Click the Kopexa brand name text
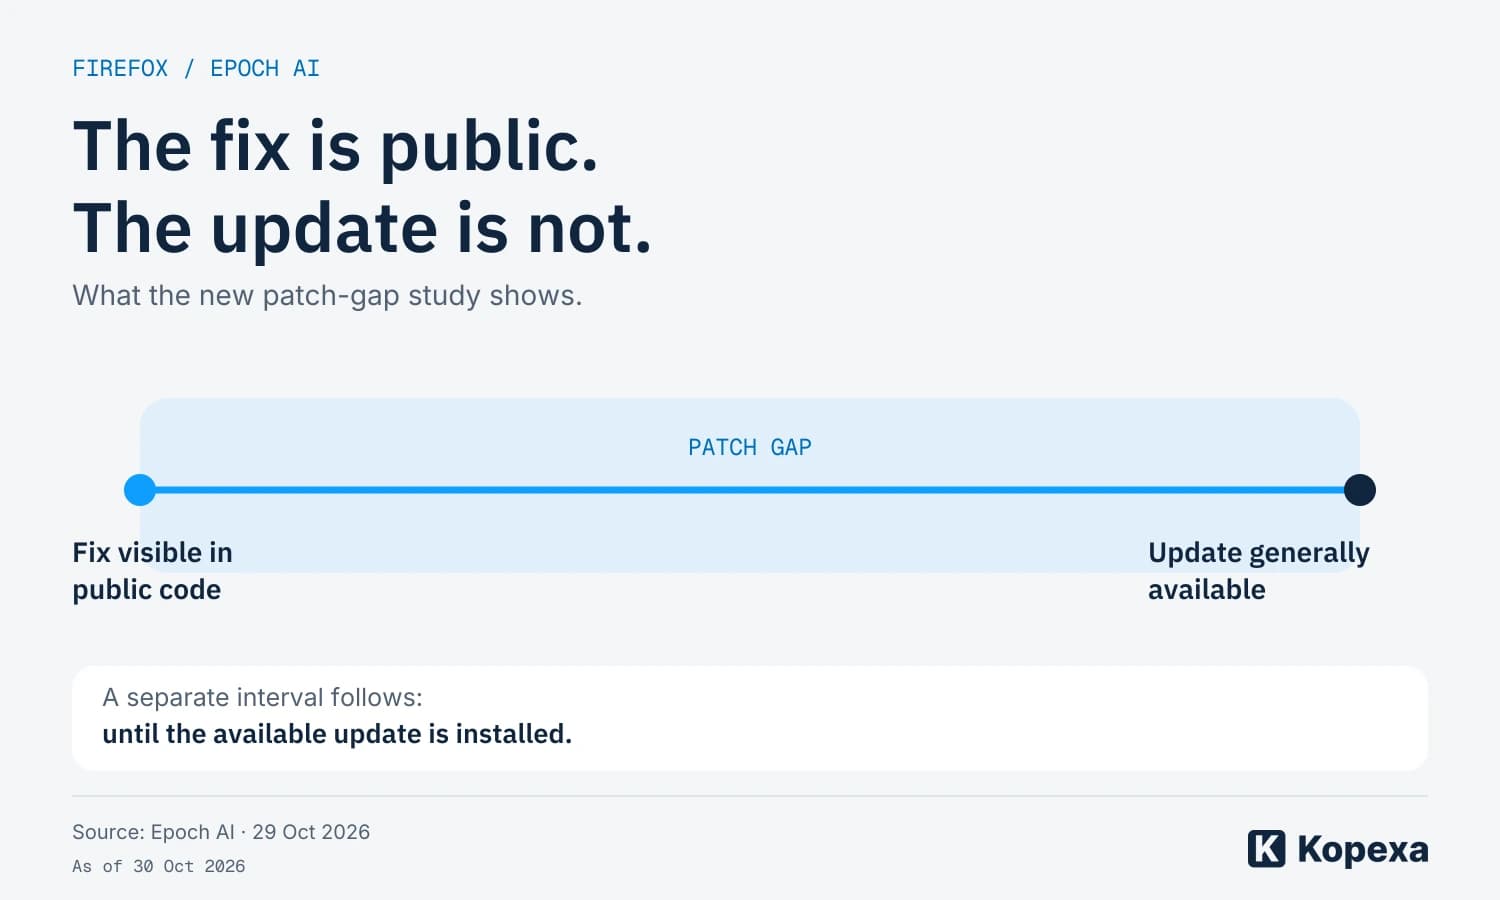Screen dimensions: 1500x900 (1363, 849)
